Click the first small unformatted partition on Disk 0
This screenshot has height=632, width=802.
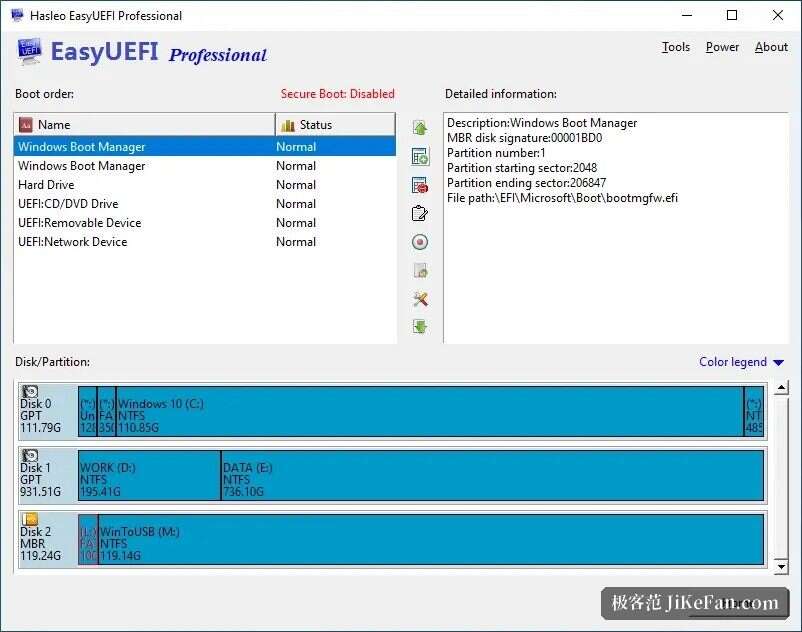point(87,412)
